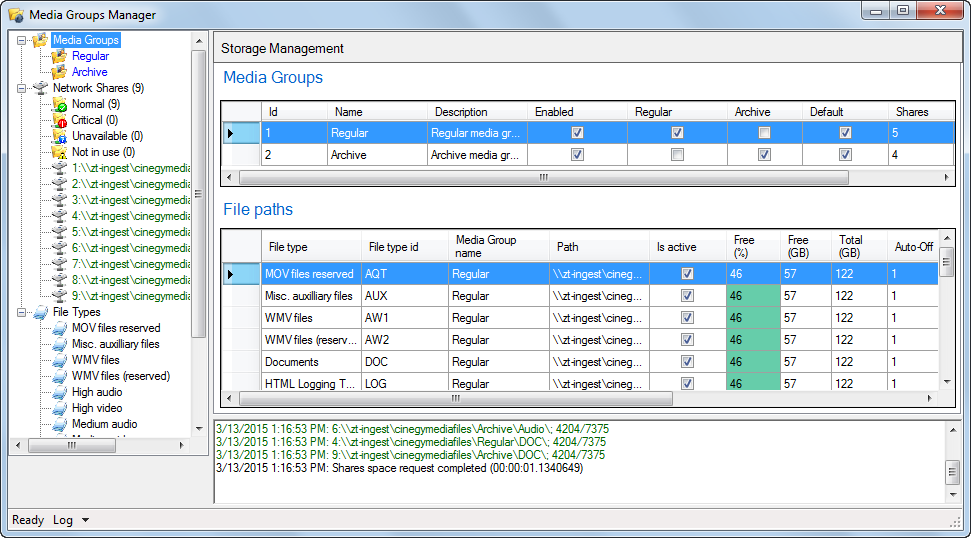This screenshot has width=971, height=538.
Task: Select Archive in the Media Groups tree
Action: [90, 72]
